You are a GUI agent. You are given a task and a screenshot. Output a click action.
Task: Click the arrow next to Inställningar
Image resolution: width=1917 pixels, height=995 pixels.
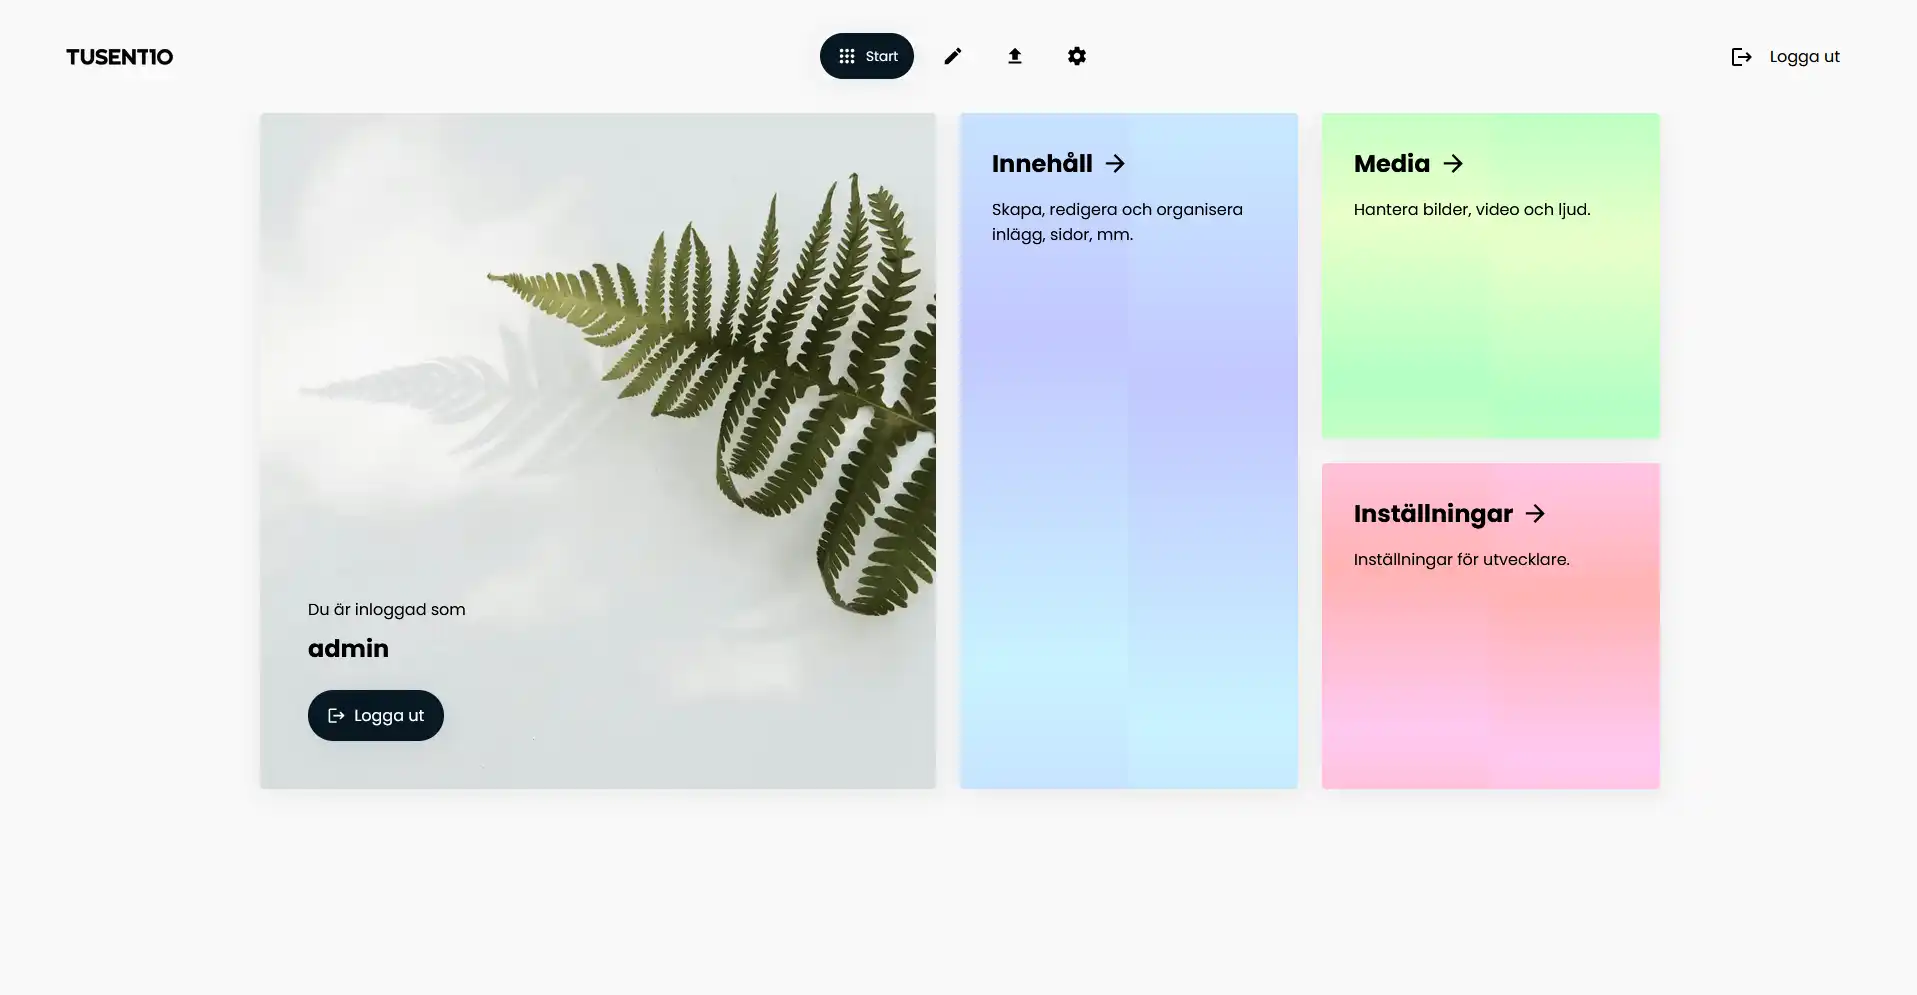(x=1535, y=514)
